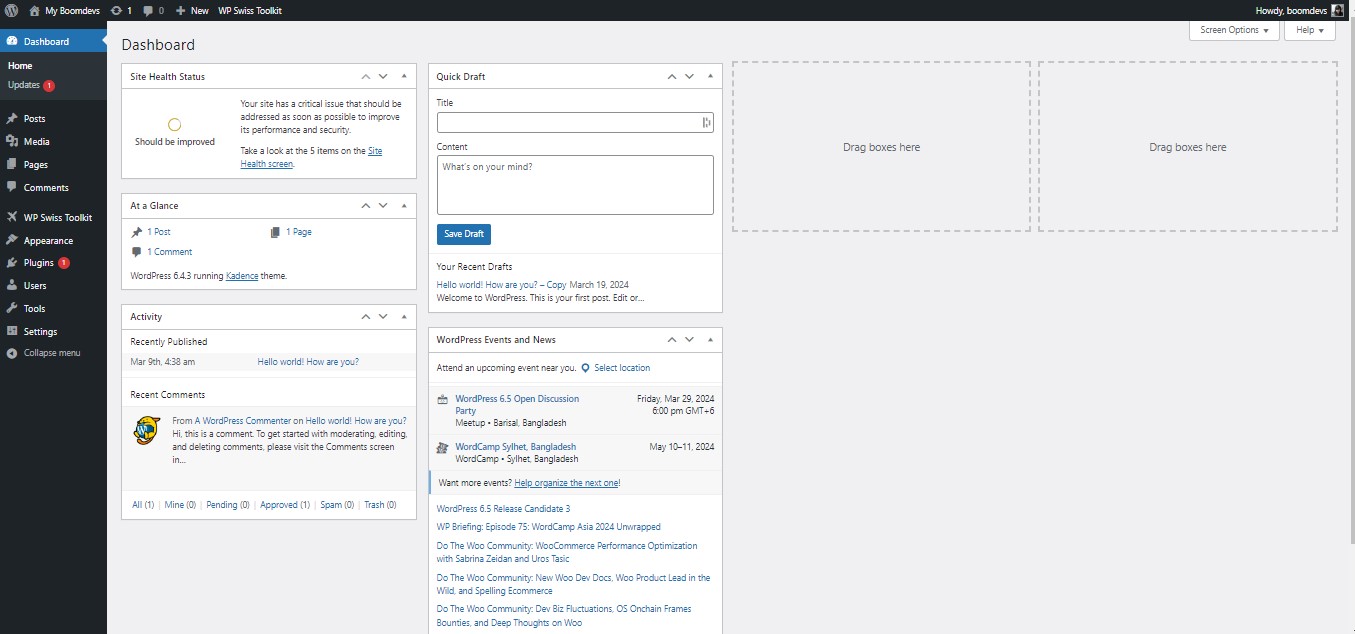Move Site Health Status box down
This screenshot has height=634, width=1355.
tap(382, 76)
